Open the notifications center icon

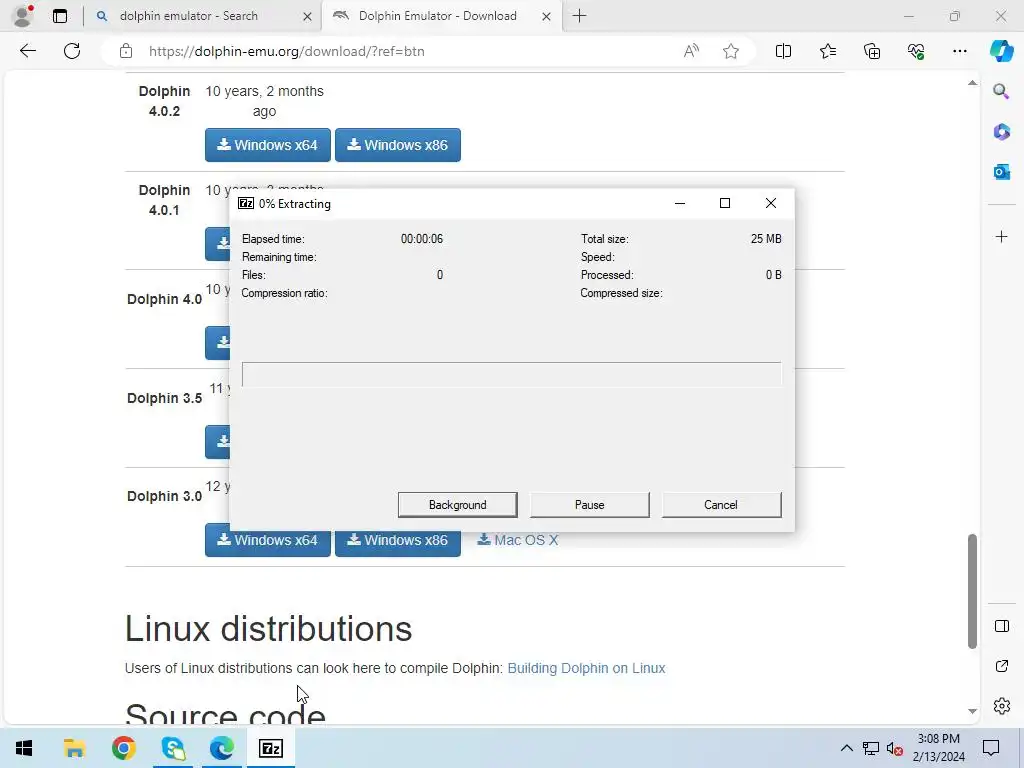point(991,748)
